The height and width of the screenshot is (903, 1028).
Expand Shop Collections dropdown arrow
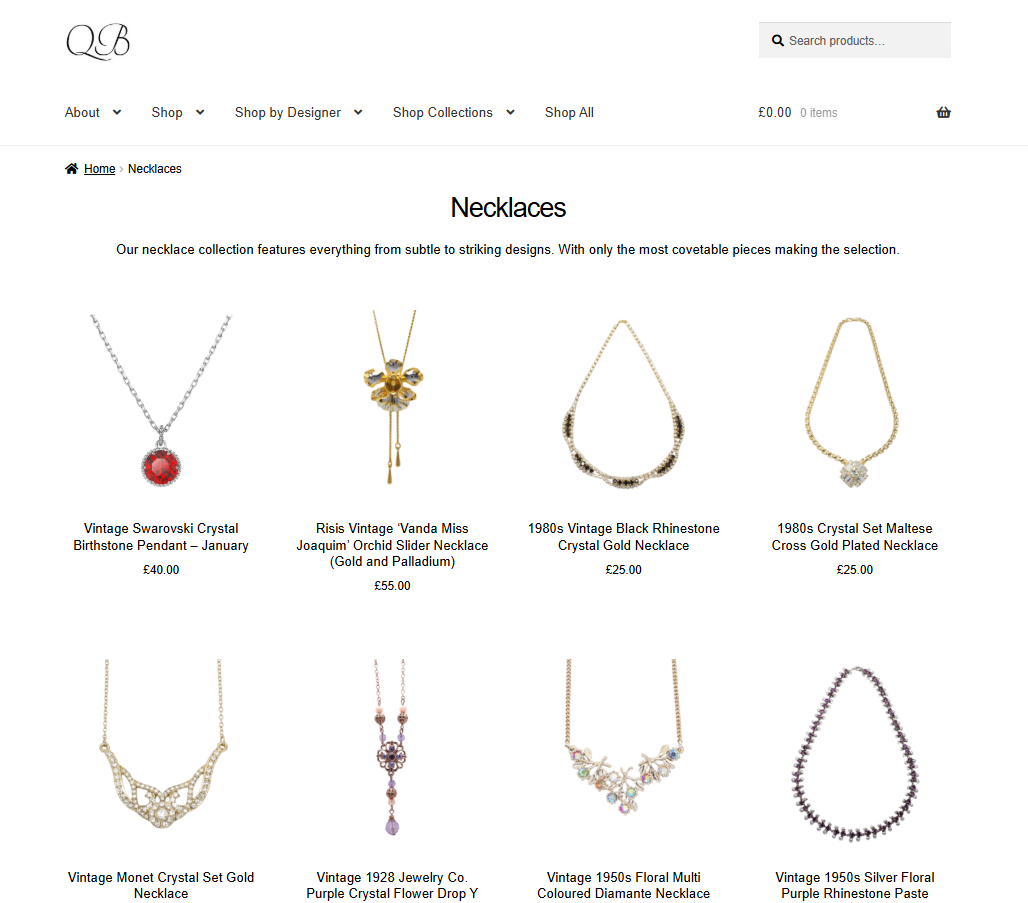pyautogui.click(x=510, y=112)
